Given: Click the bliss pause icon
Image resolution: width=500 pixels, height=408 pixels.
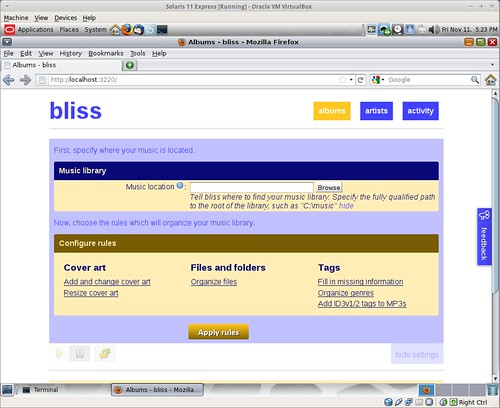Looking at the screenshot, I should click(80, 353).
